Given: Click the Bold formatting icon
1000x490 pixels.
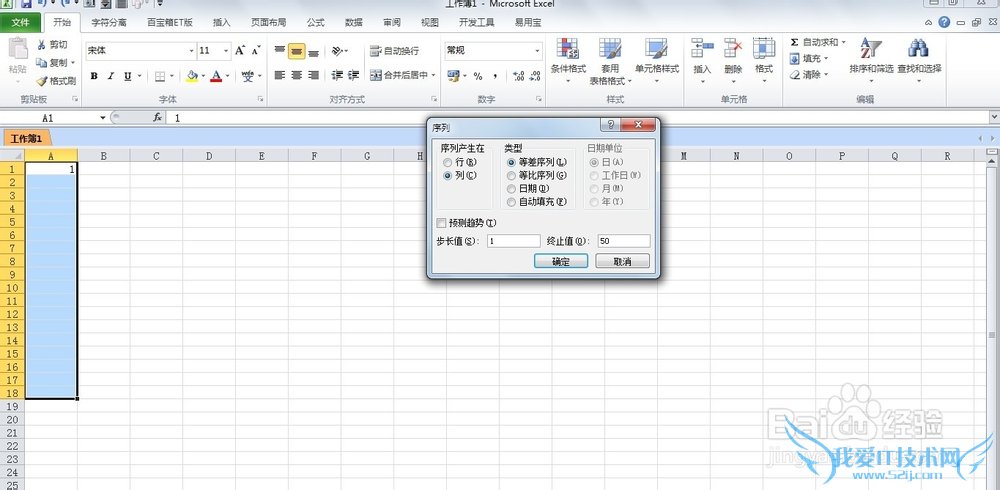Looking at the screenshot, I should coord(94,76).
